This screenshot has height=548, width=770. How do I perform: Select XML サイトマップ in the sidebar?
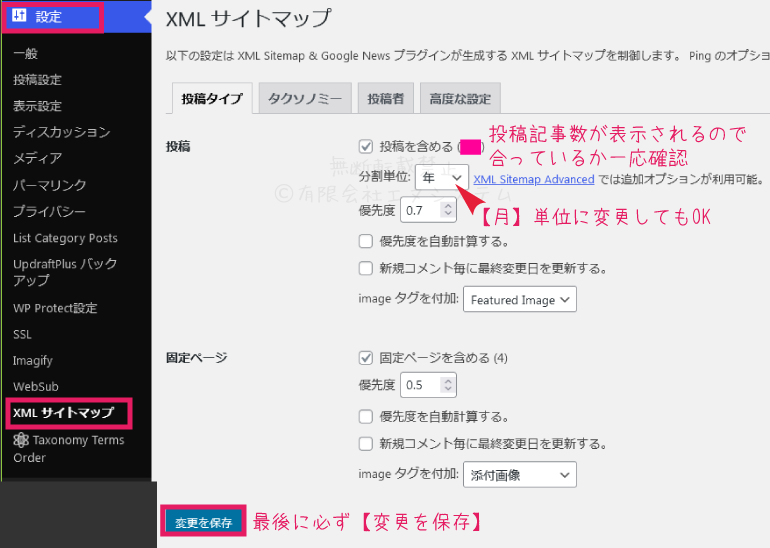(x=64, y=412)
